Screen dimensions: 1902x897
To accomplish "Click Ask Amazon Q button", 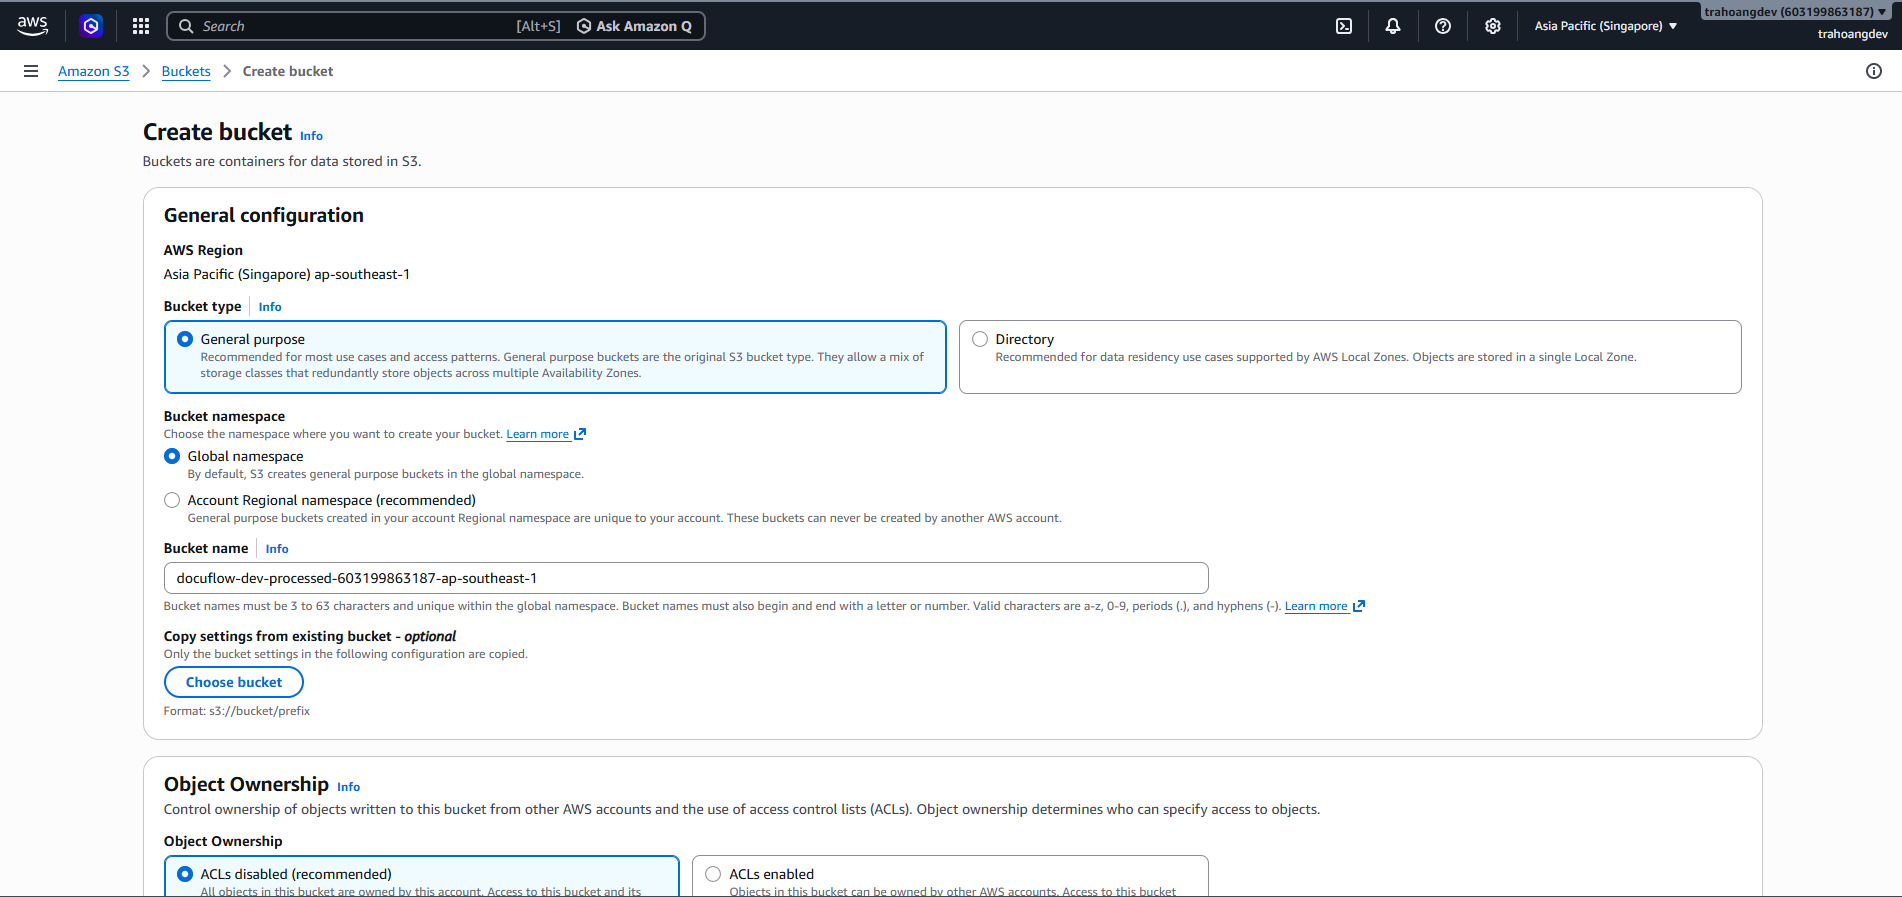I will [x=635, y=26].
